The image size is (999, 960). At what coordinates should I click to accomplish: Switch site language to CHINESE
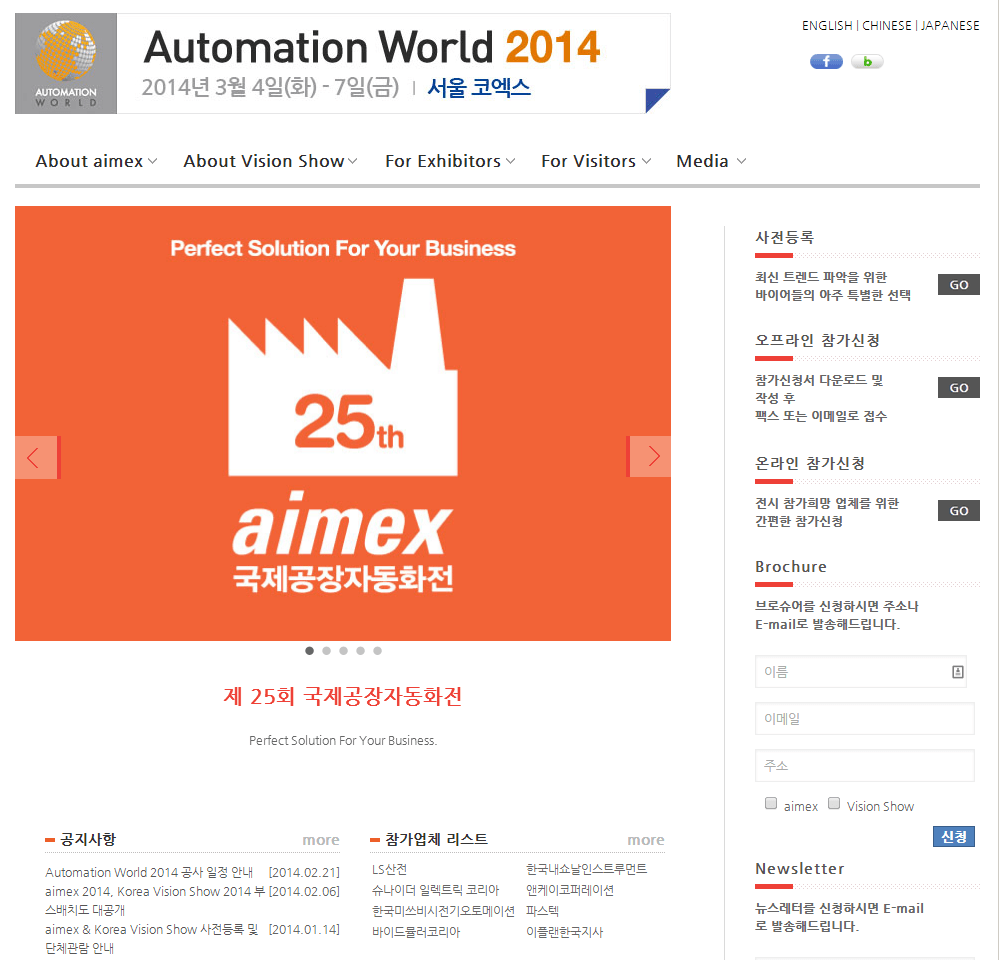886,25
